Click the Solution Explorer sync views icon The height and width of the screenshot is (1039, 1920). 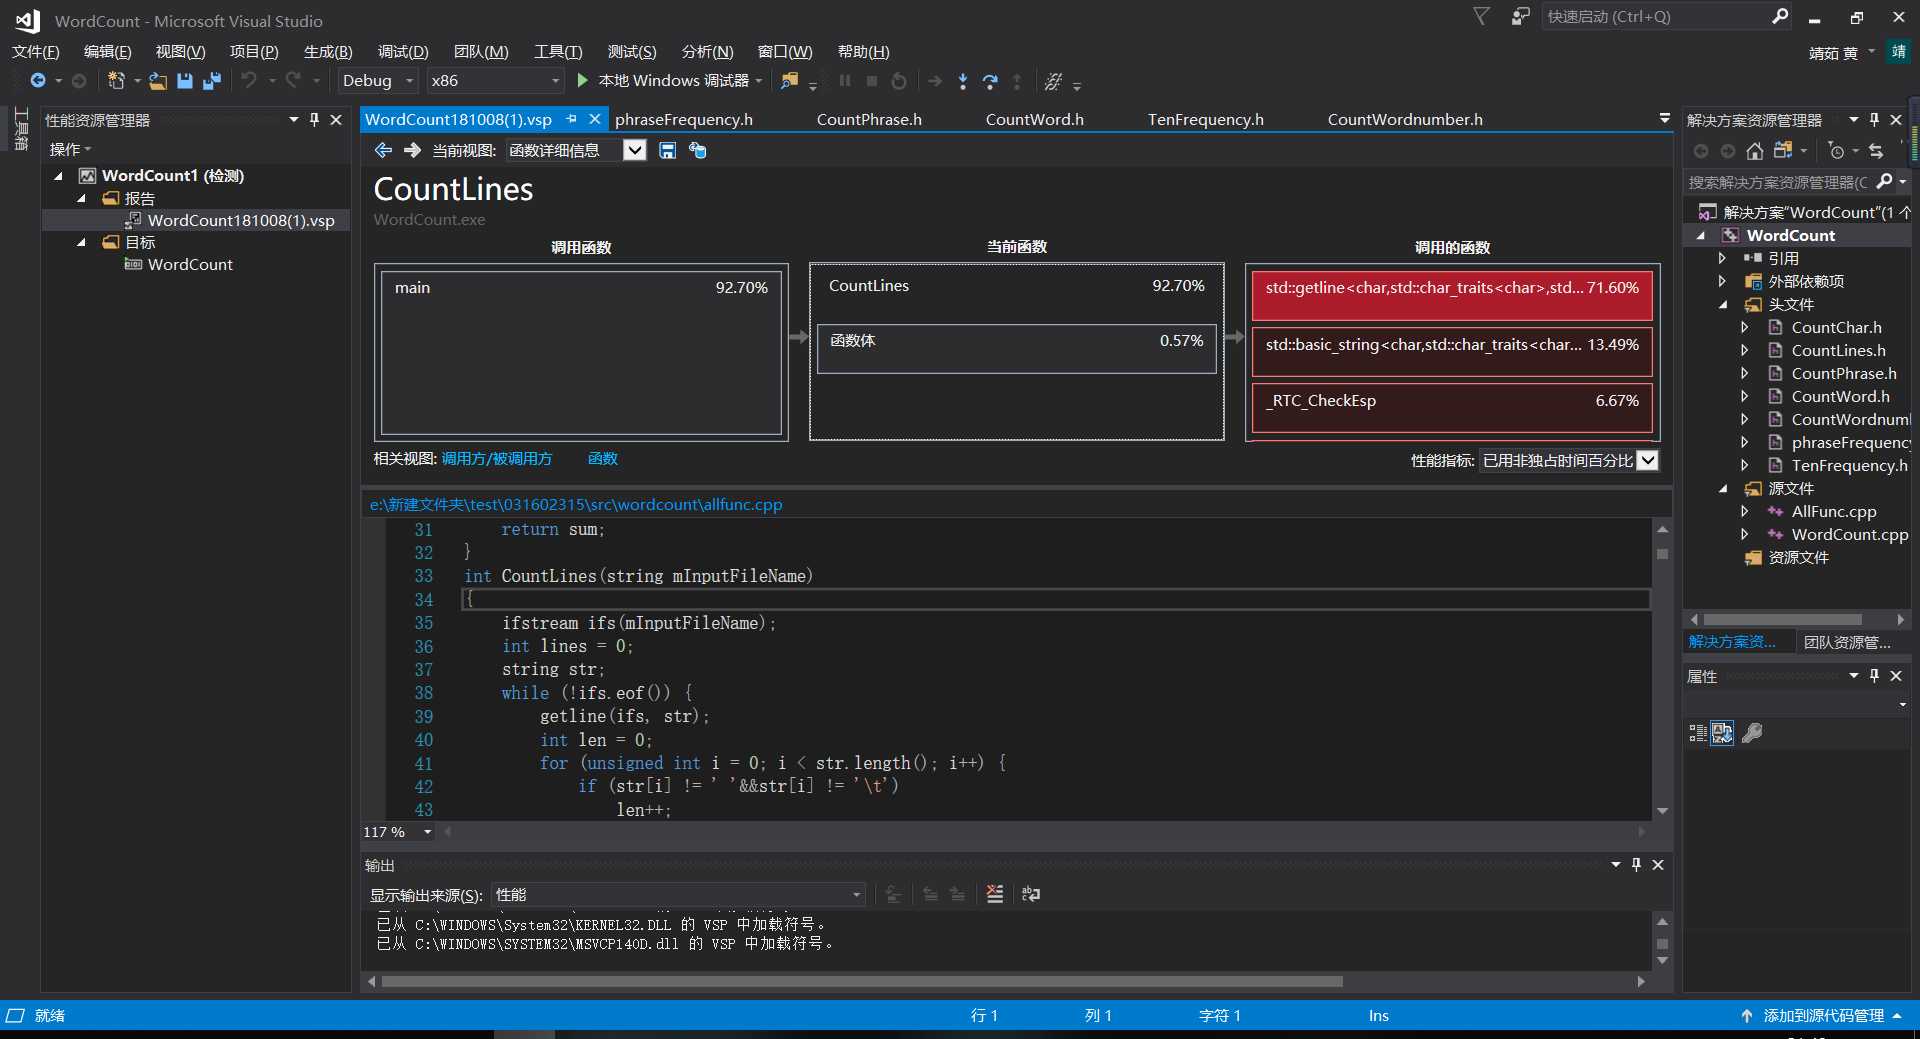(1783, 151)
